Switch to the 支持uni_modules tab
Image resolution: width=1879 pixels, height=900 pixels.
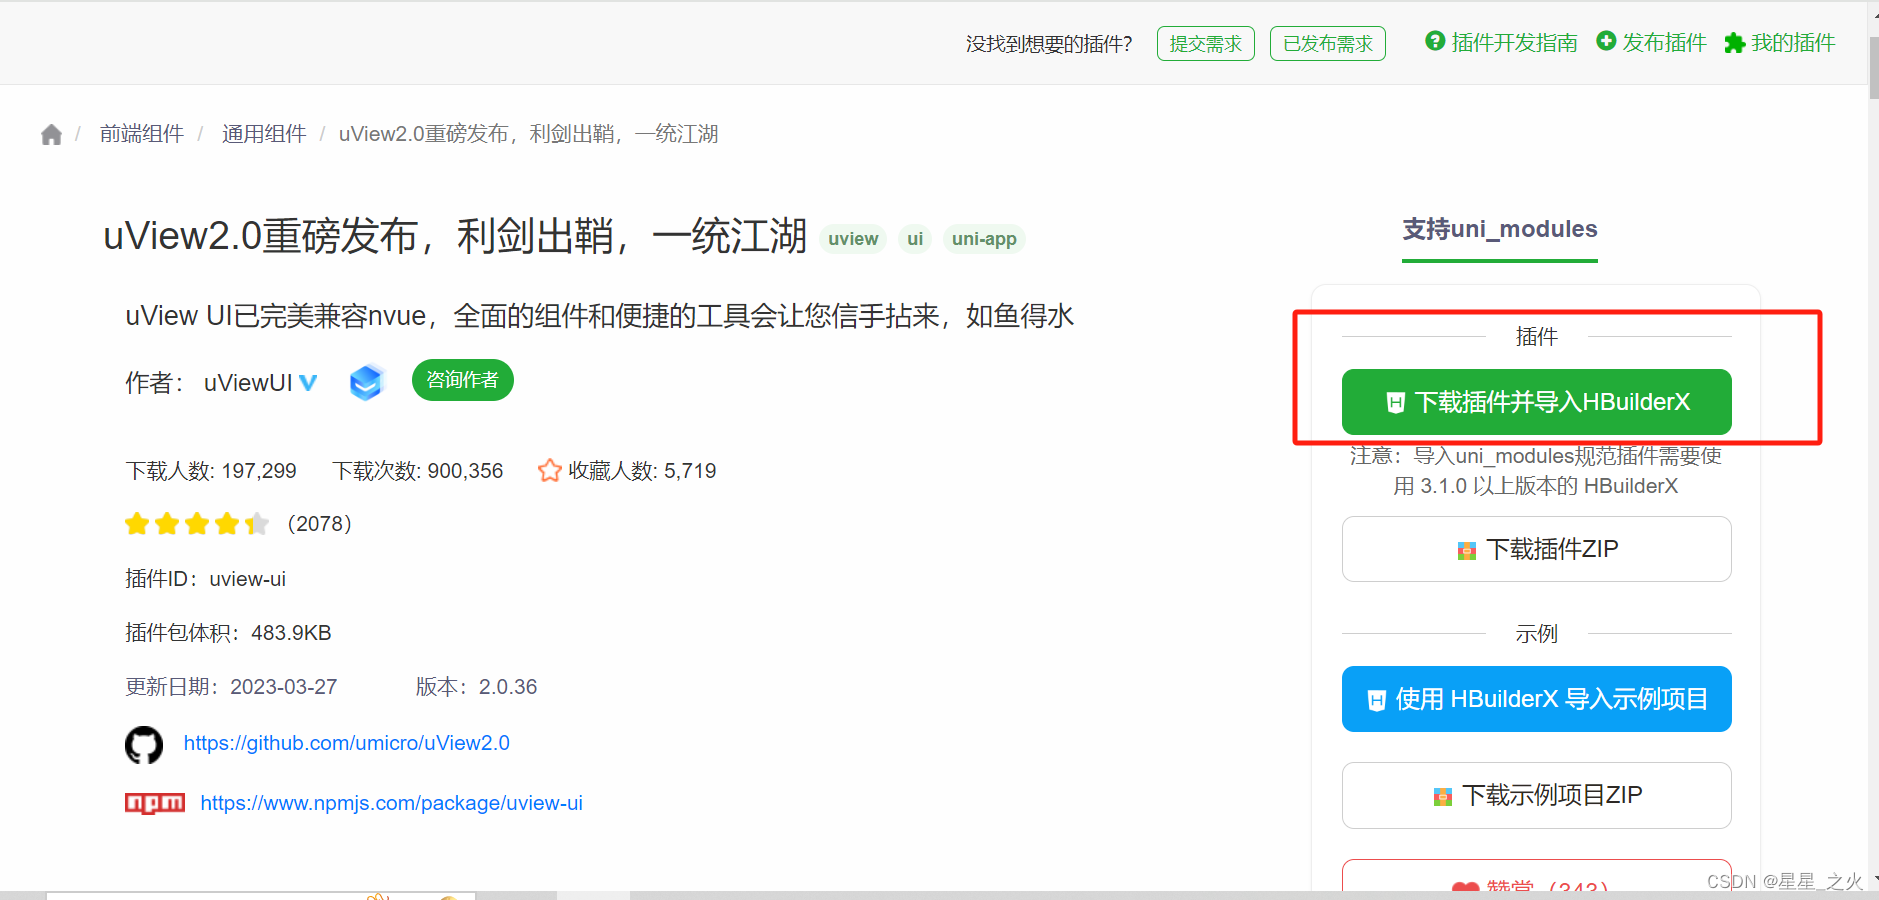coord(1499,229)
